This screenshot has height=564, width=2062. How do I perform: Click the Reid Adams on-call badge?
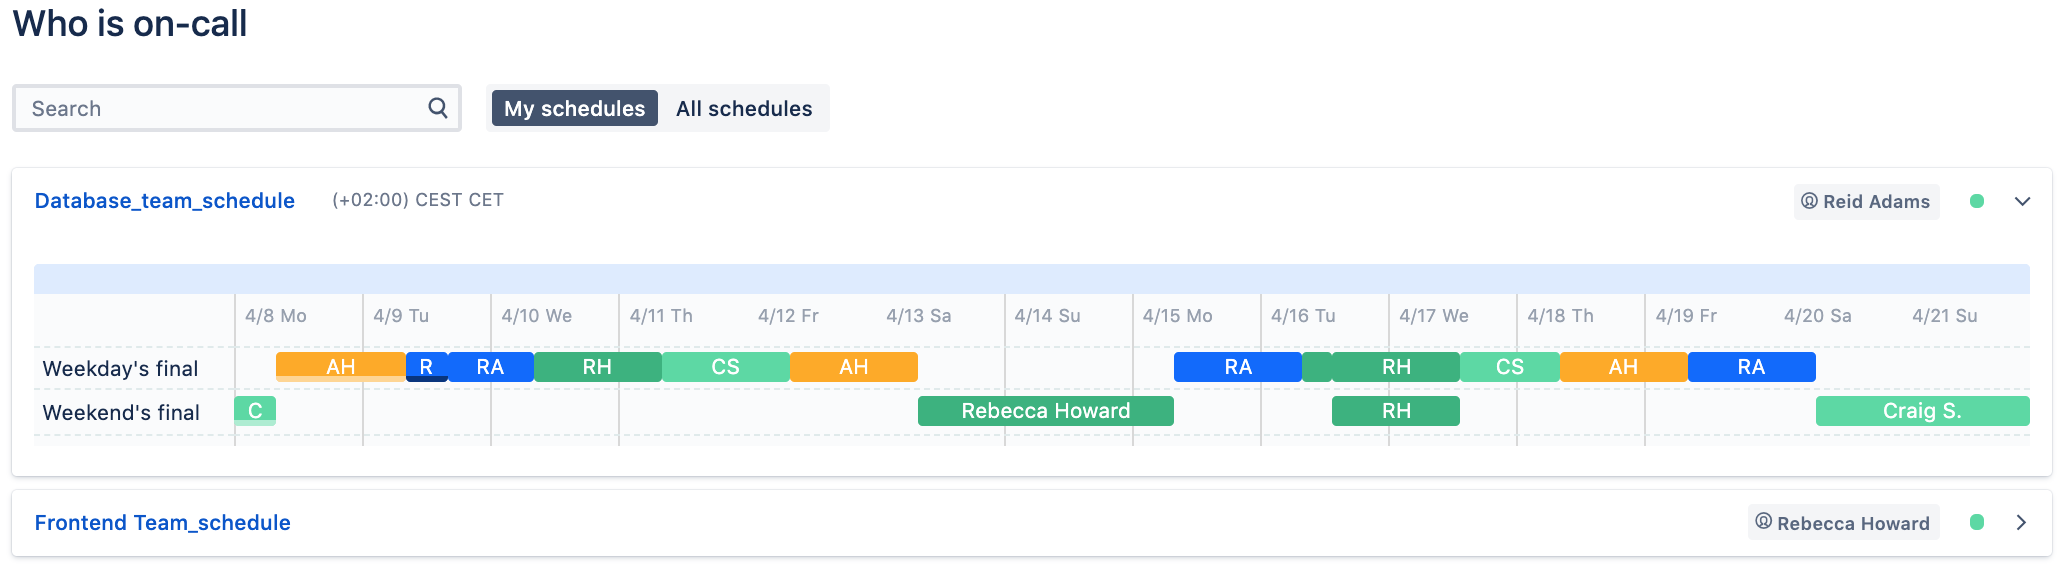[1866, 201]
